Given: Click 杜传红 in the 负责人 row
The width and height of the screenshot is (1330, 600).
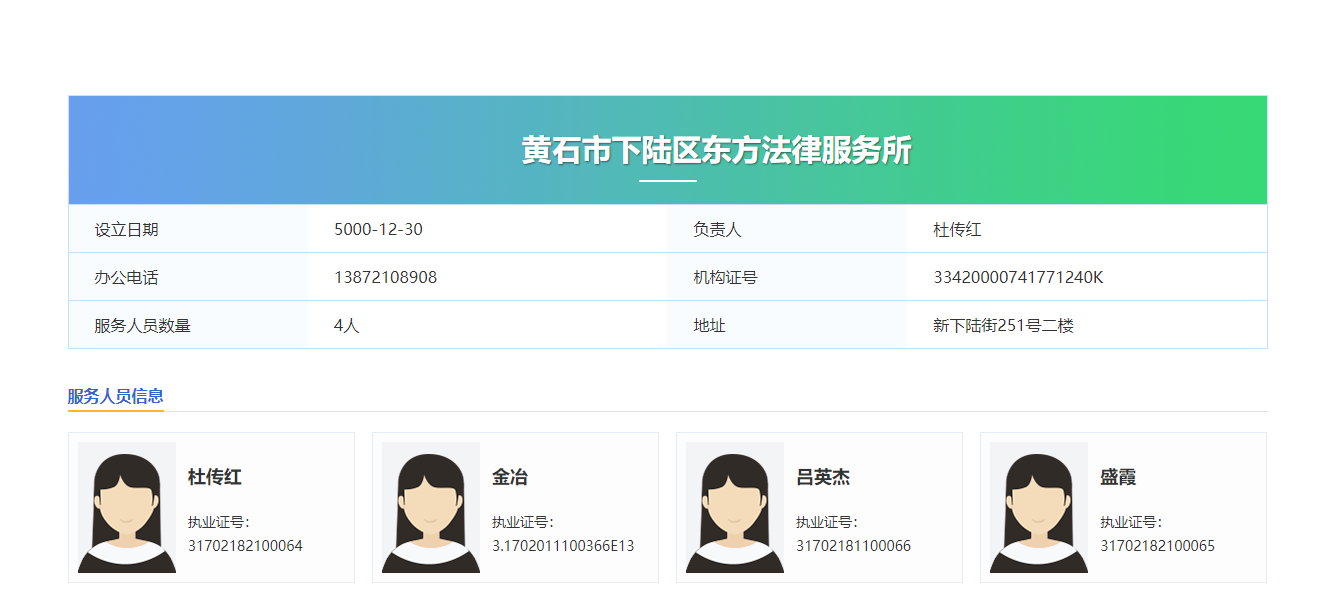Looking at the screenshot, I should pos(957,229).
